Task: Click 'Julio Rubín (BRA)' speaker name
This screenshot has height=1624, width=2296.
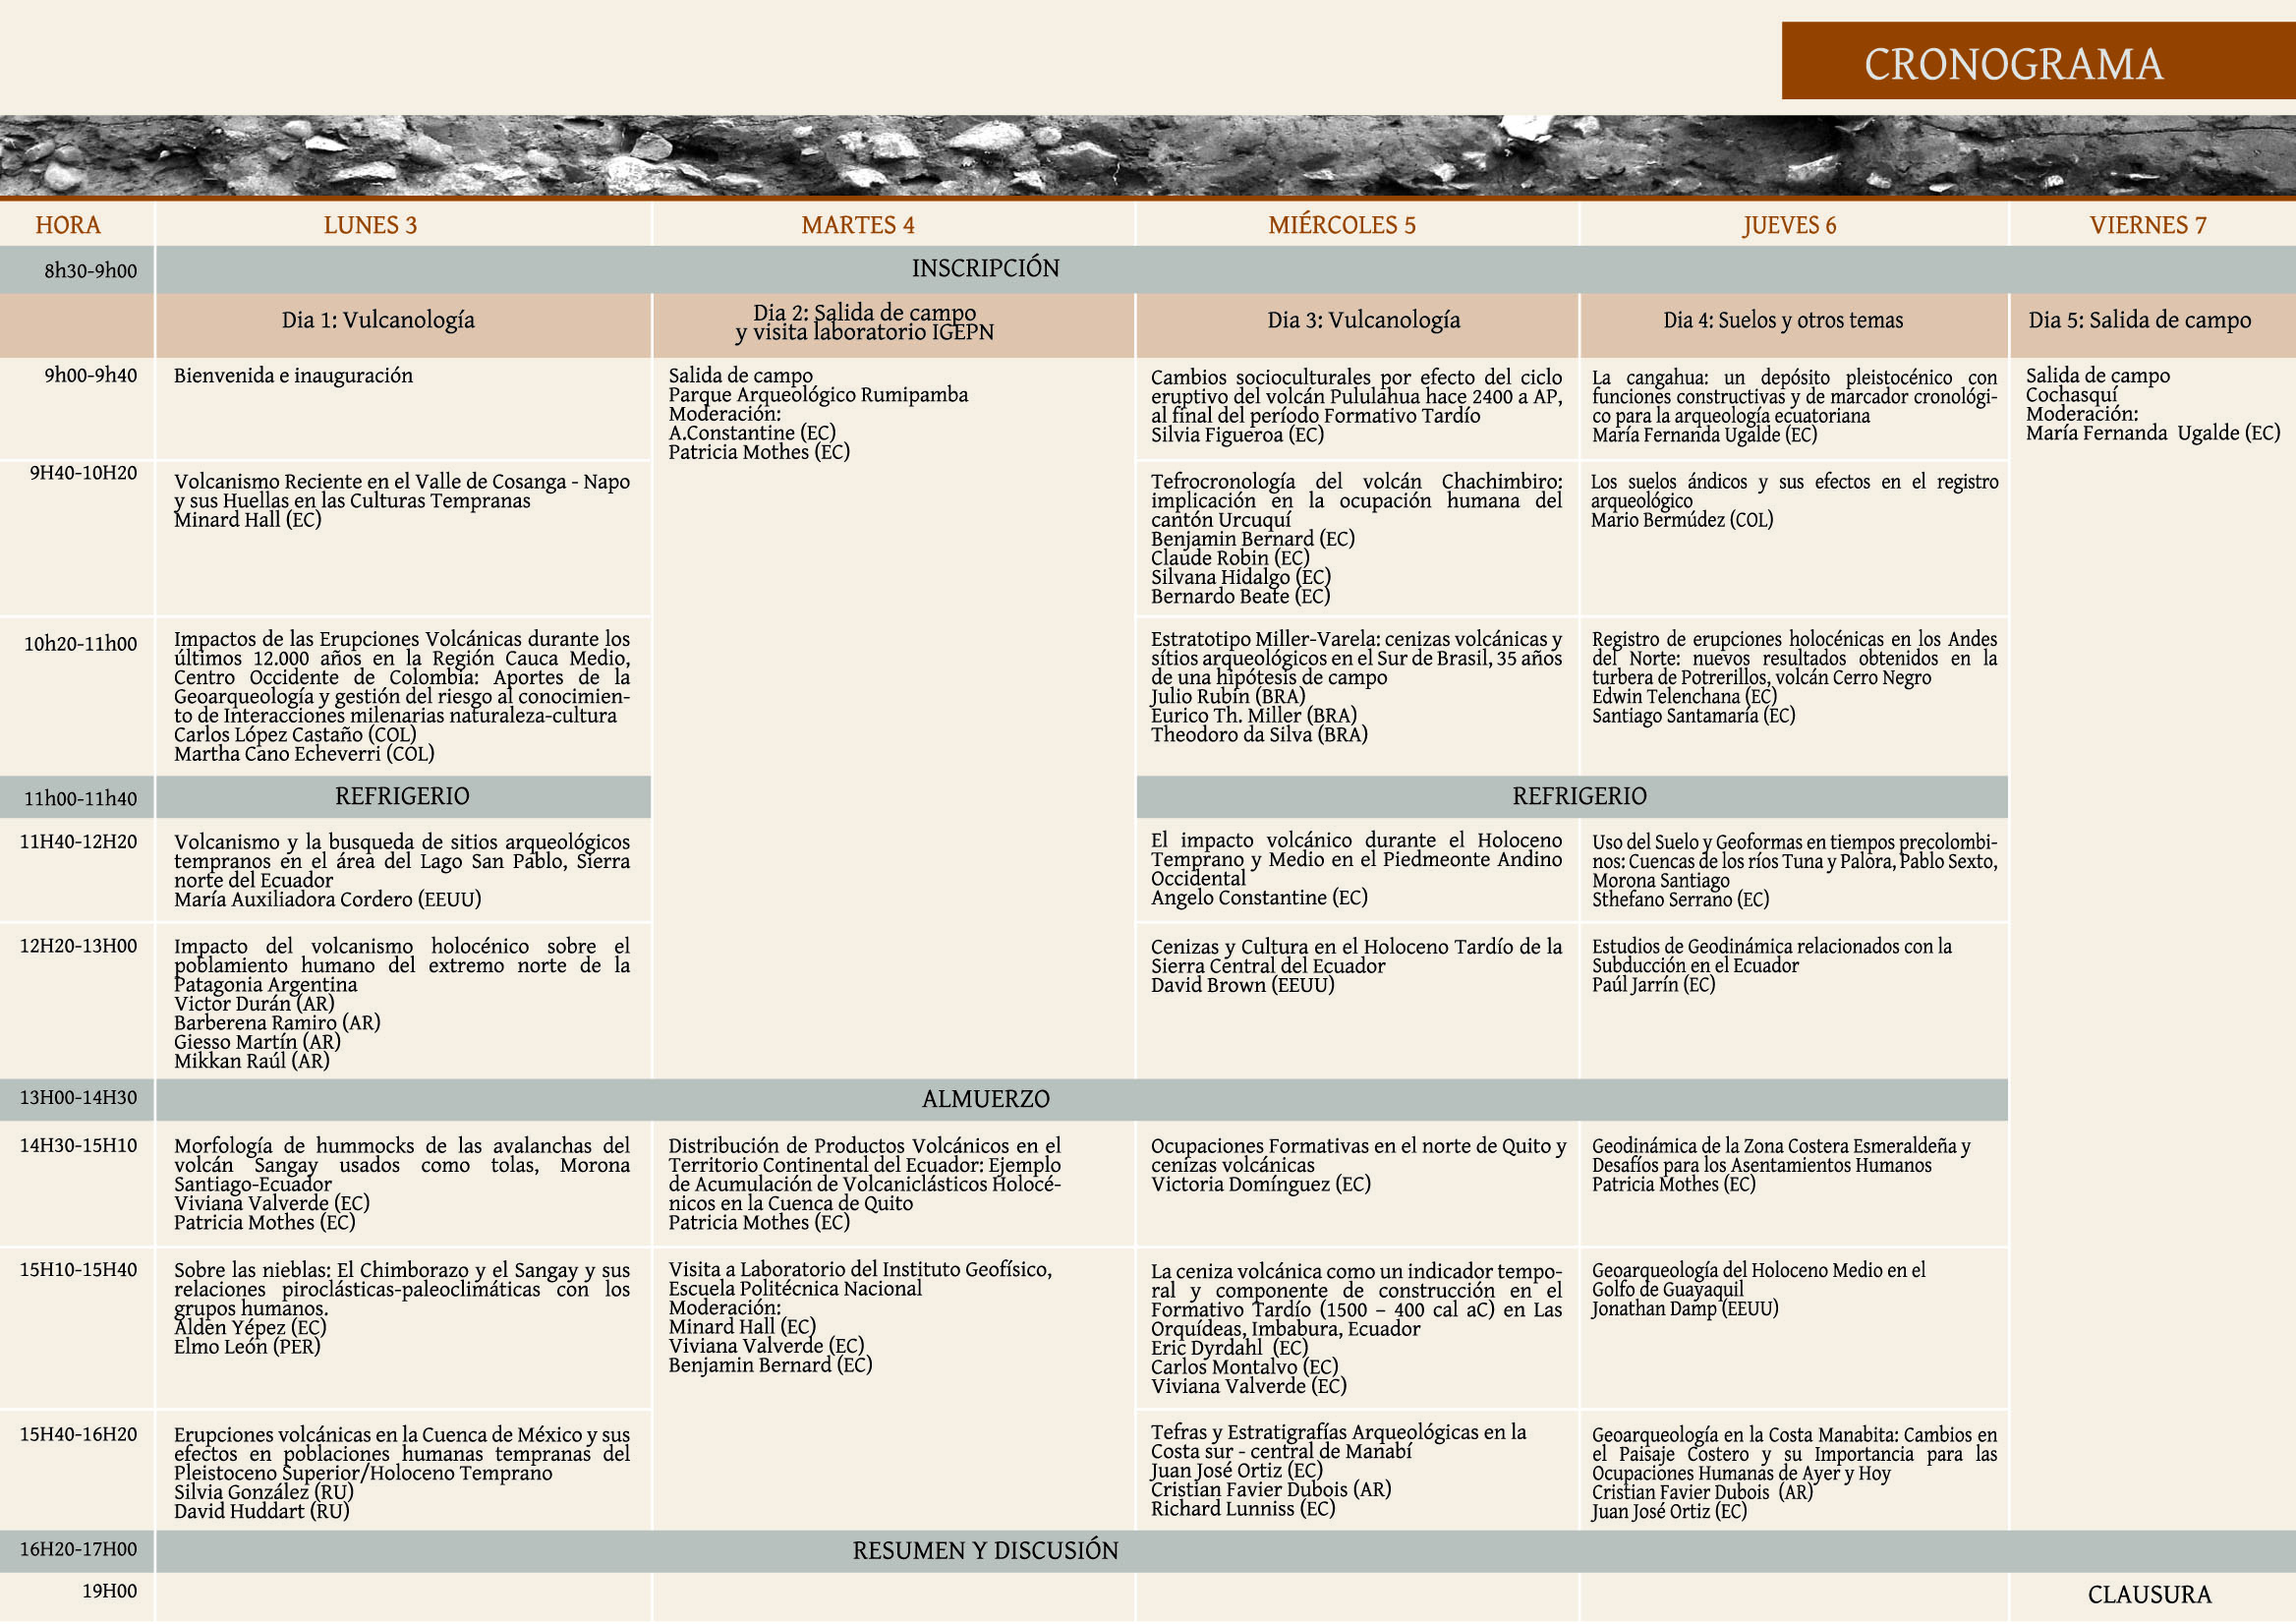Action: [1228, 697]
